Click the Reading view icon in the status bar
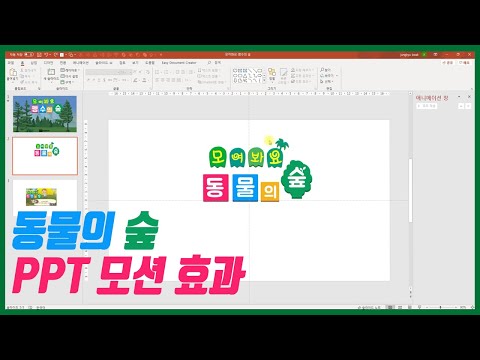 409,307
